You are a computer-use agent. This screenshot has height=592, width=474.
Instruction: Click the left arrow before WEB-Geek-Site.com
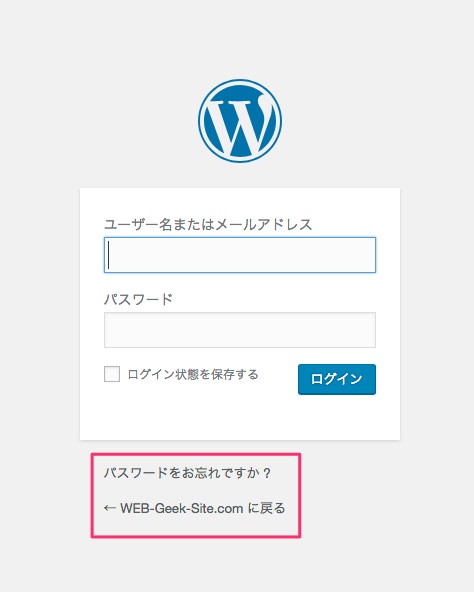(110, 508)
